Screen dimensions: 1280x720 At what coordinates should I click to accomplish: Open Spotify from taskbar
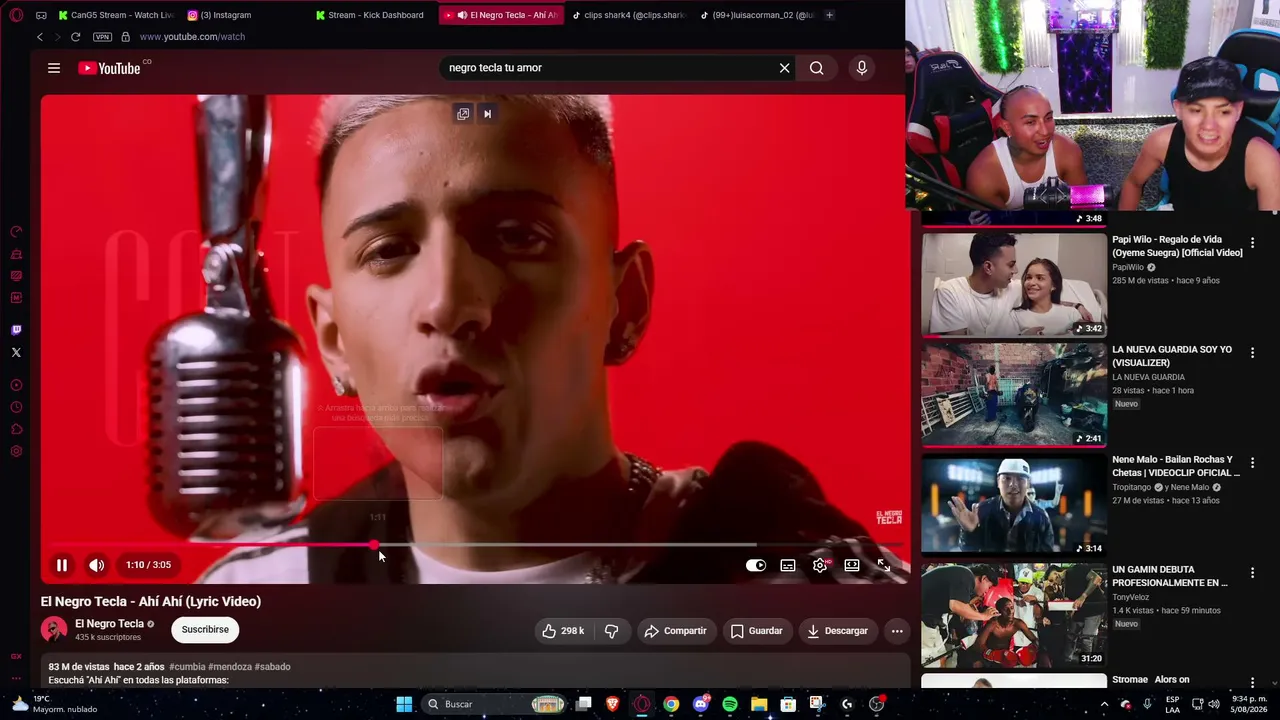[730, 704]
